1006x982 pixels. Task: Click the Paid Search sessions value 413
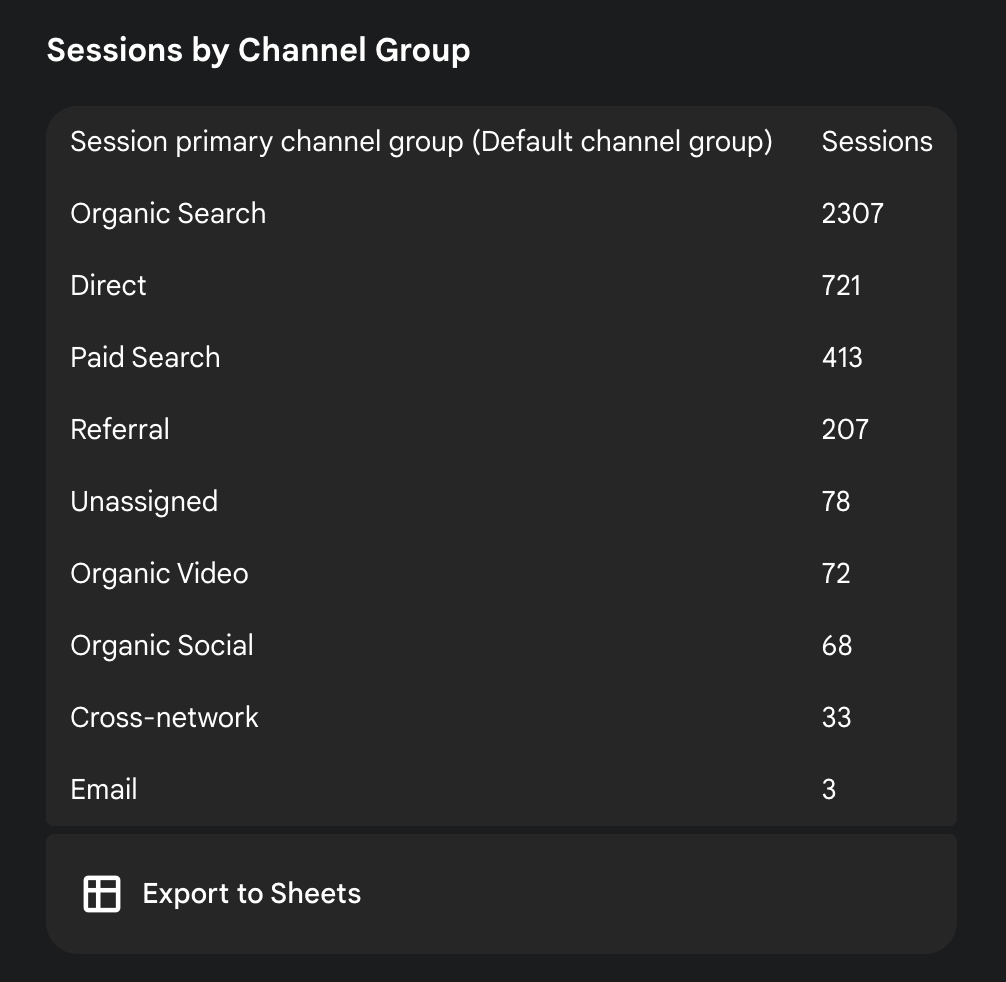840,357
